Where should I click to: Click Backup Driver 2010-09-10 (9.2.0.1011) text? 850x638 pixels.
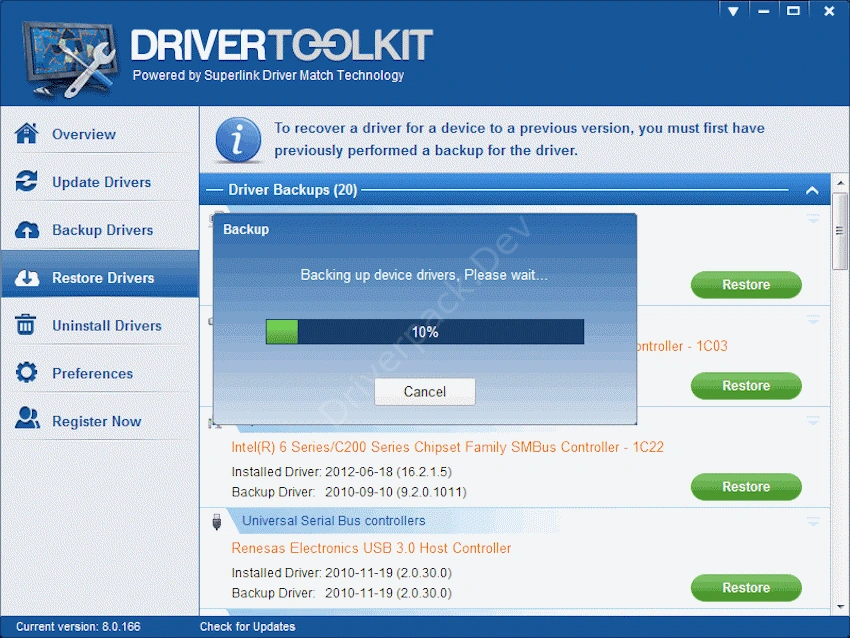coord(349,492)
